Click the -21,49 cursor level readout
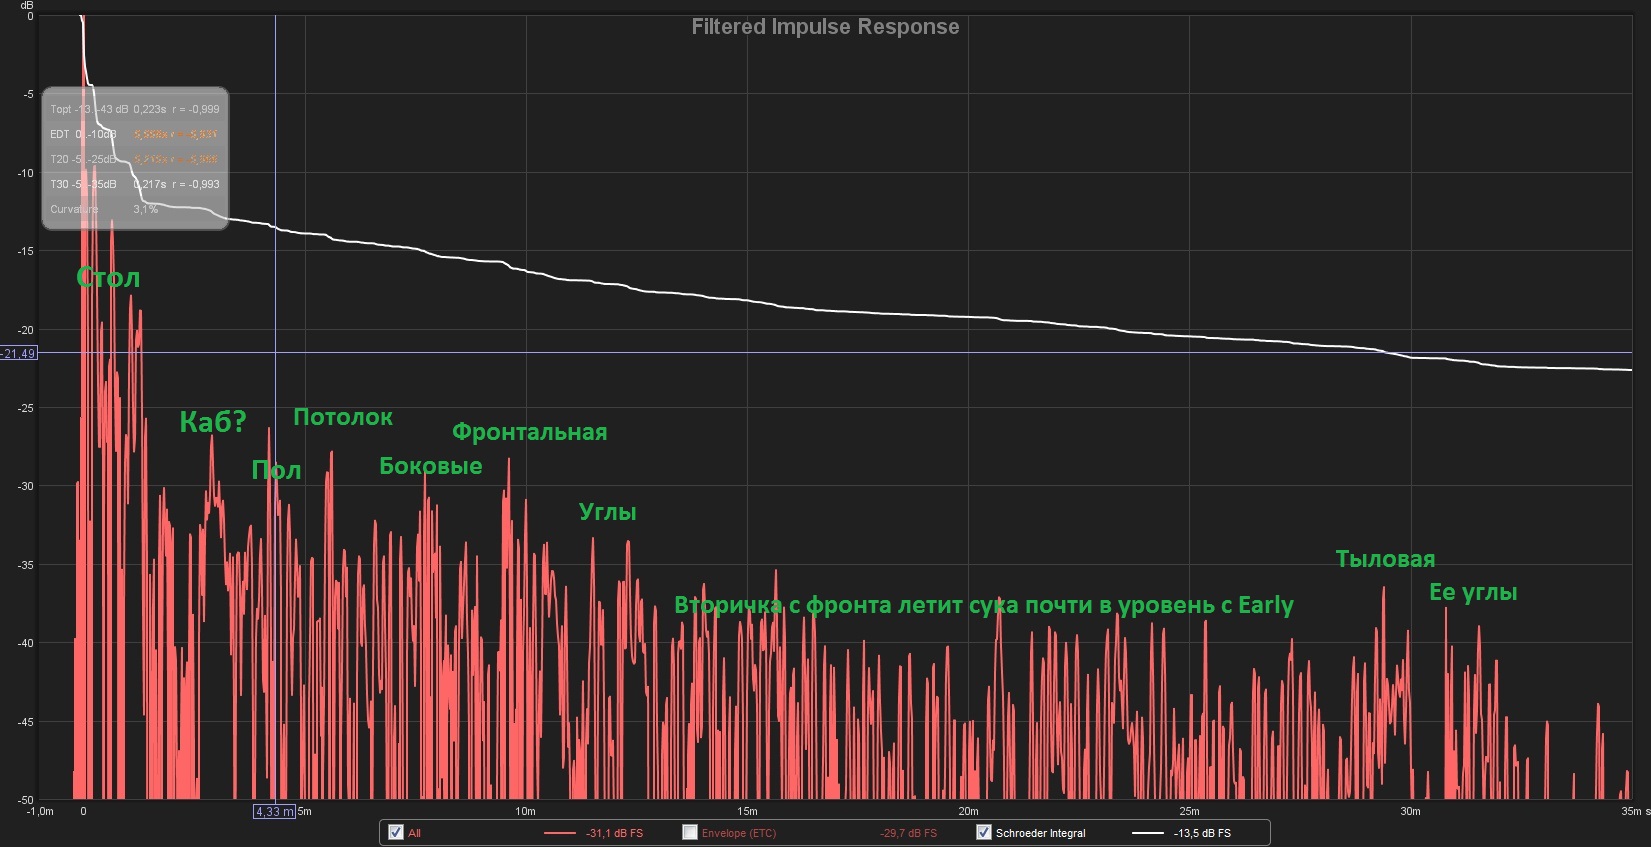Screen dimensions: 1651x847 (19, 353)
